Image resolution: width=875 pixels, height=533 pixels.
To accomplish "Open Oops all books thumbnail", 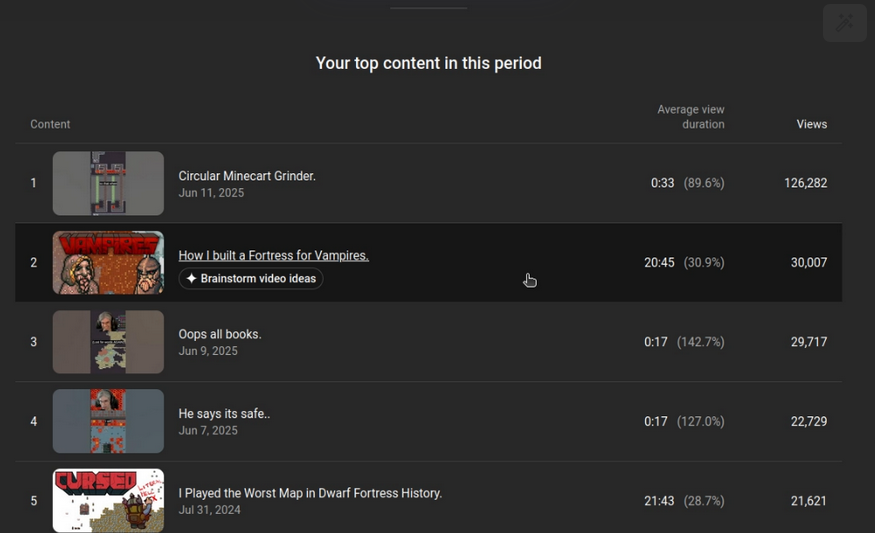I will tap(108, 342).
